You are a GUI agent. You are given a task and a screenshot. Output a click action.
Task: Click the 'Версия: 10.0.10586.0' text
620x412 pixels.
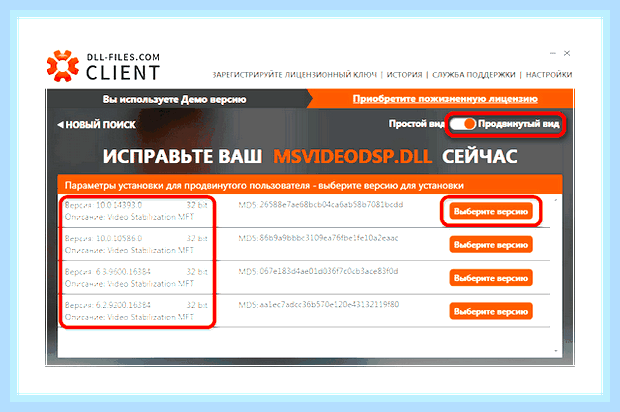(x=104, y=238)
